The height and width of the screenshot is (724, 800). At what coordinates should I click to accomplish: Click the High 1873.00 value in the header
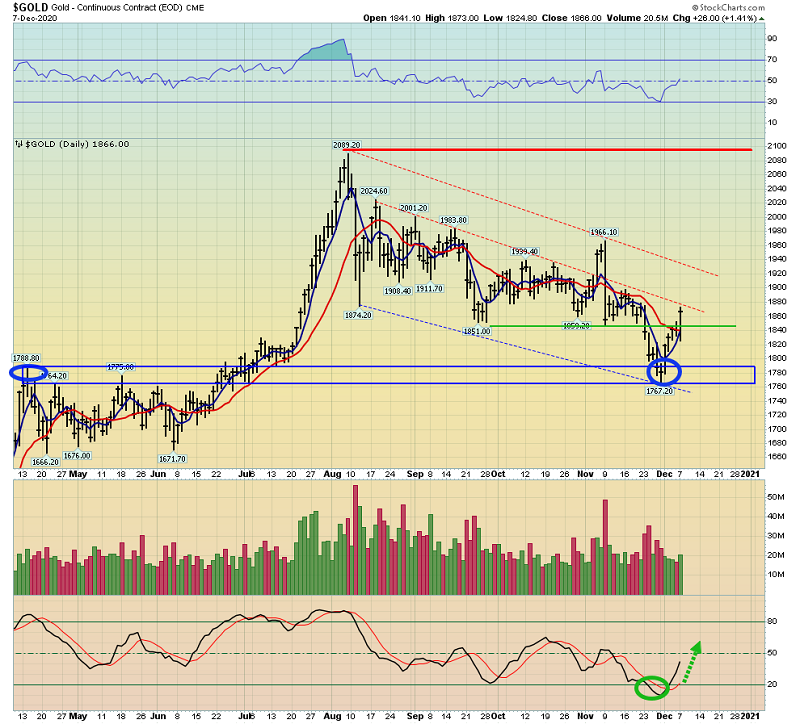click(452, 18)
